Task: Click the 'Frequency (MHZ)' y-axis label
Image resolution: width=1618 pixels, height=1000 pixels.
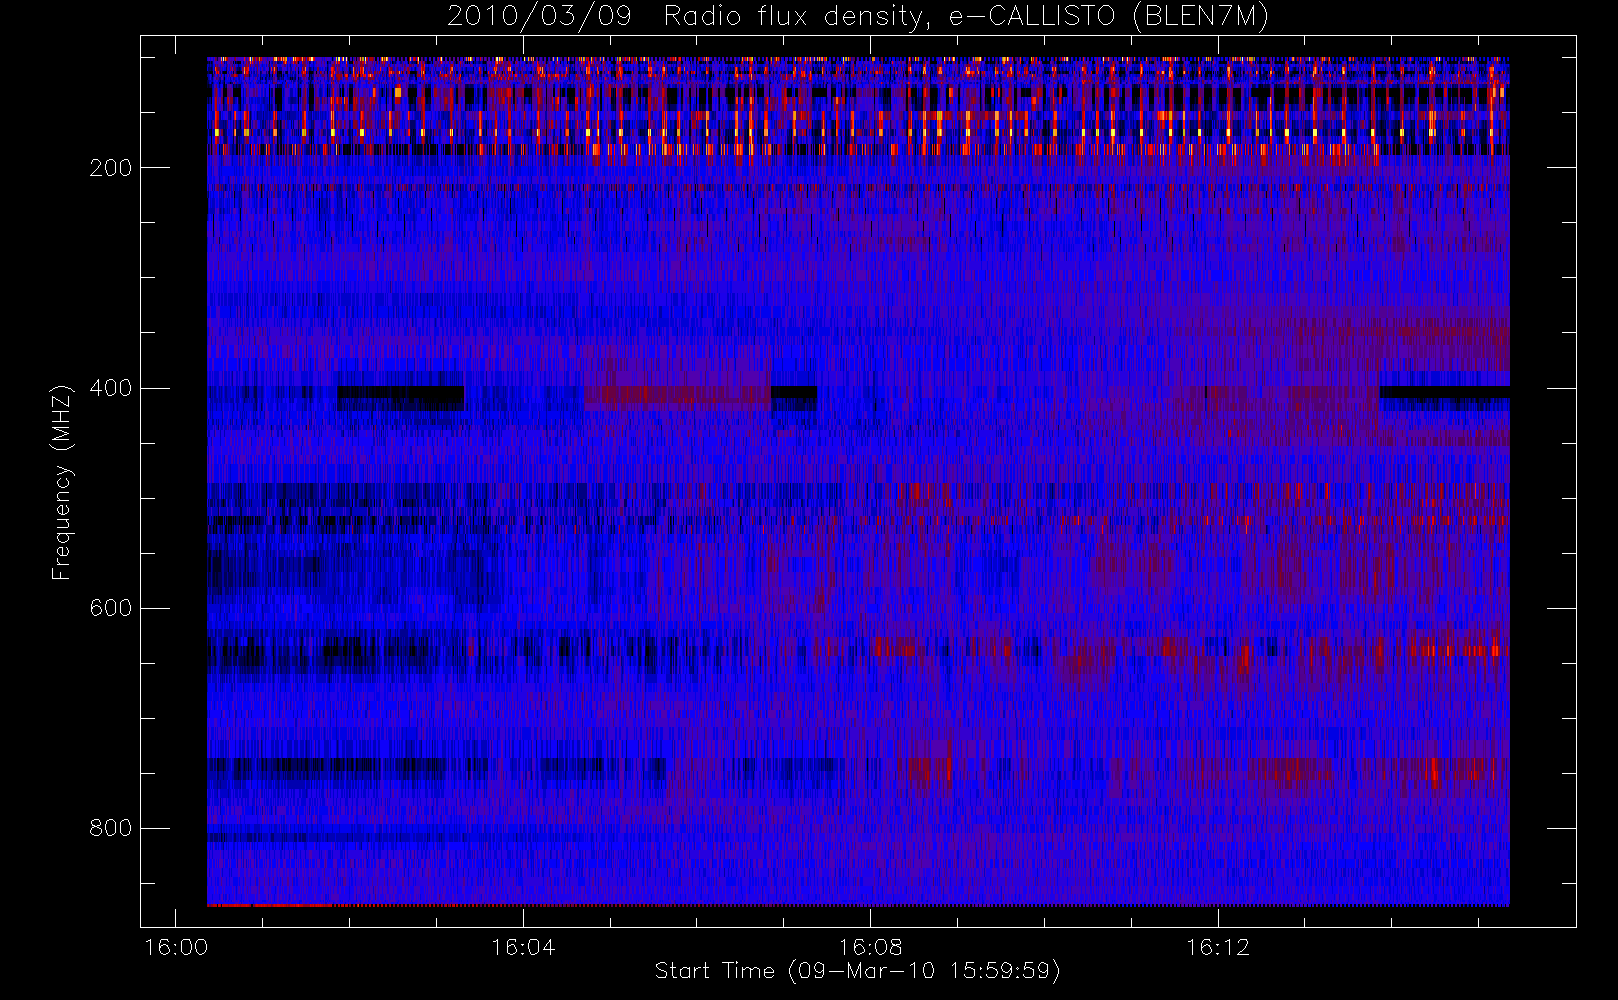Action: pyautogui.click(x=62, y=482)
